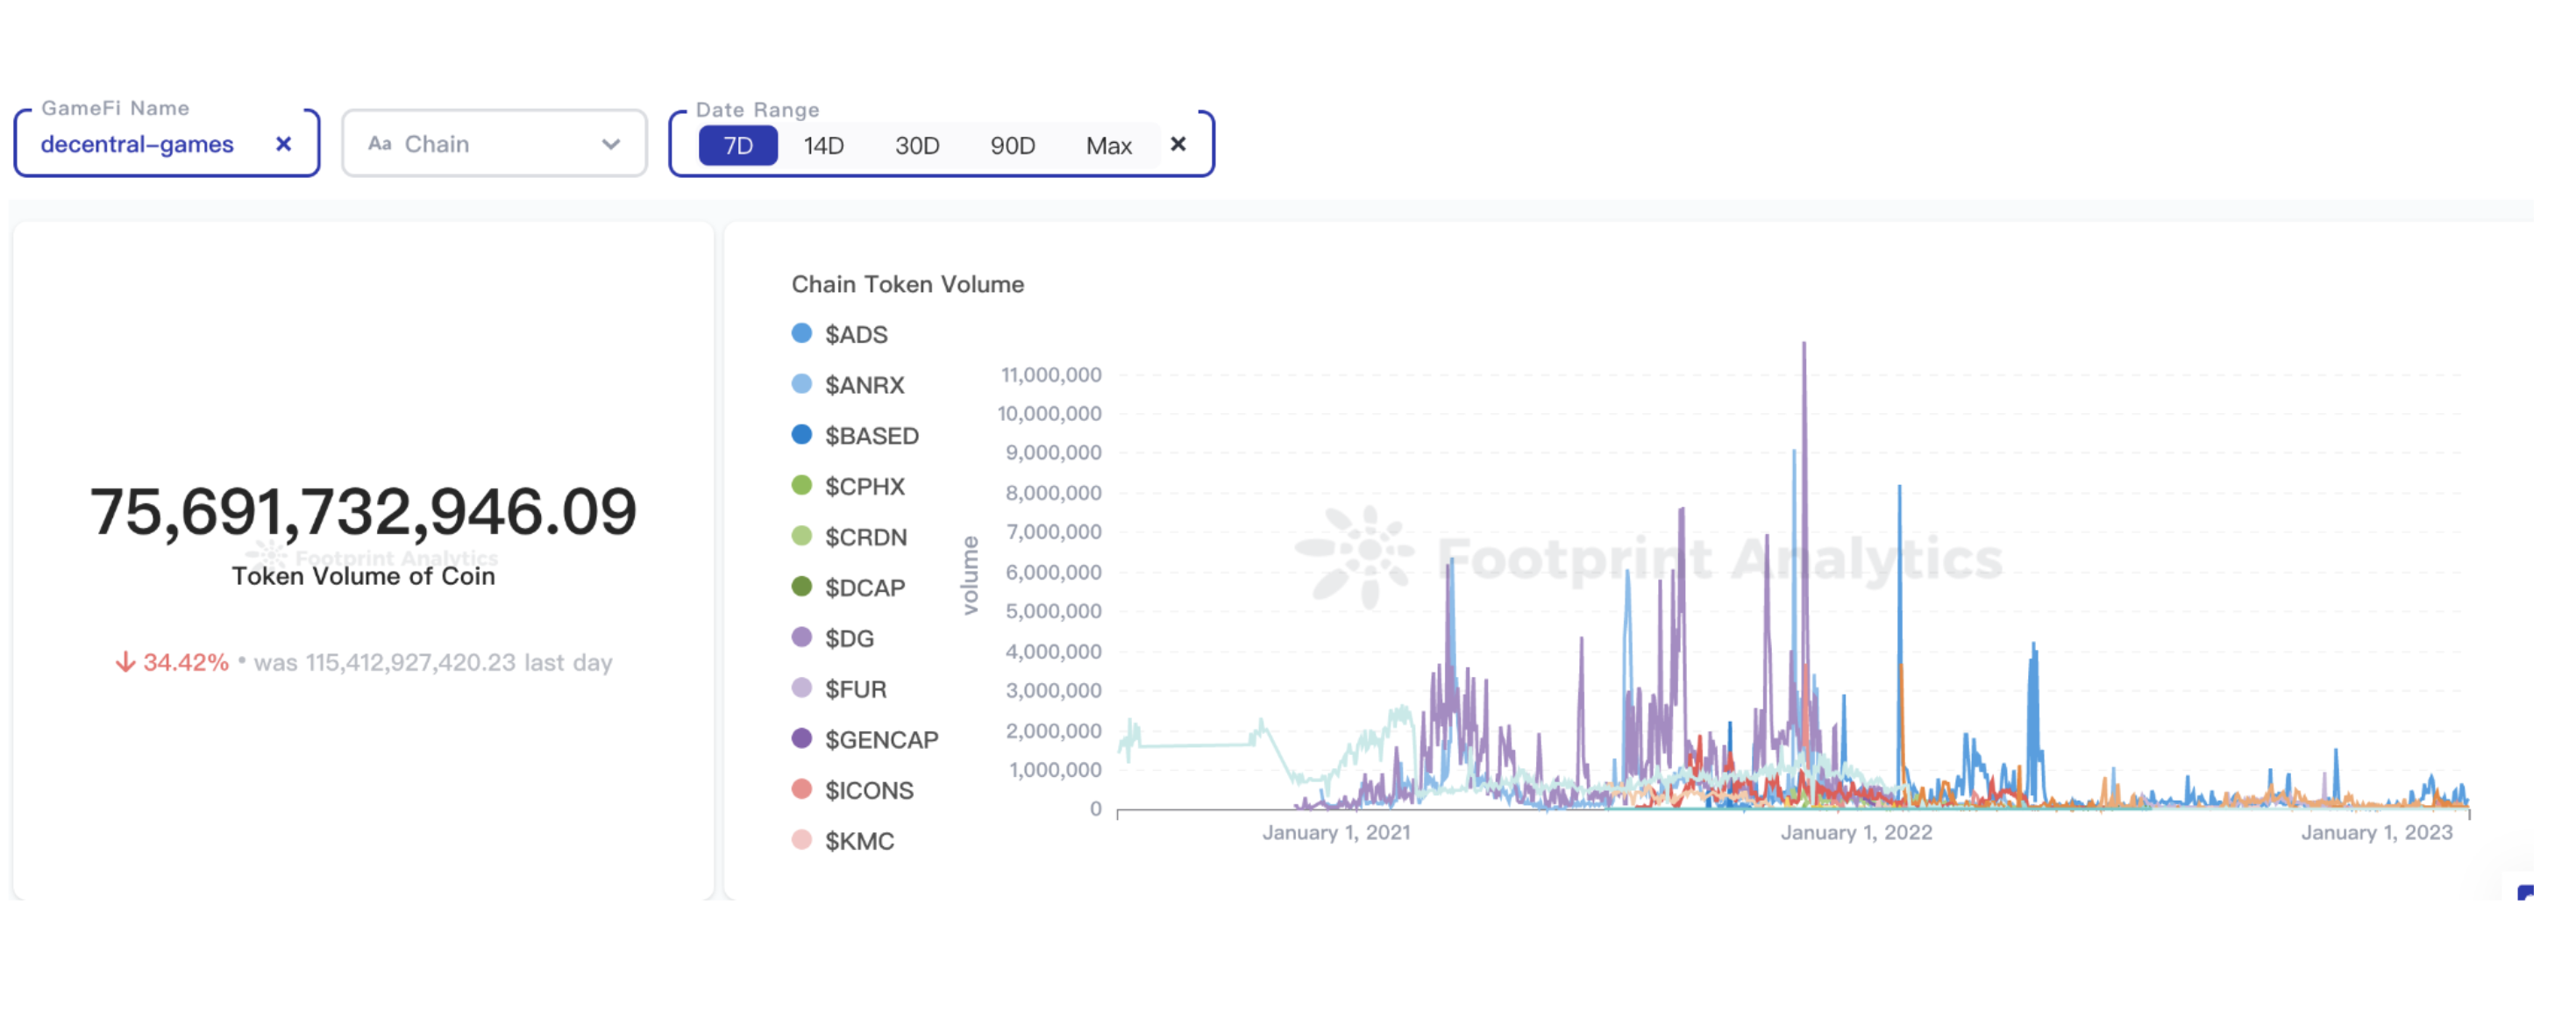This screenshot has width=2576, height=1026.
Task: Click the $FUR legend label
Action: click(x=855, y=689)
